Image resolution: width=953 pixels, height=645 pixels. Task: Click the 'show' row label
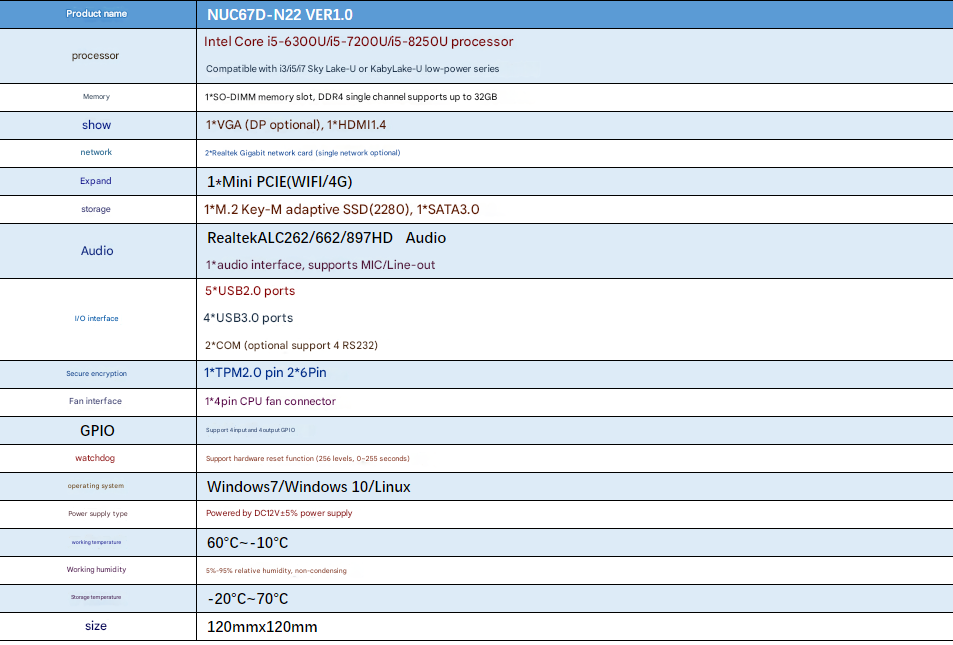[97, 125]
